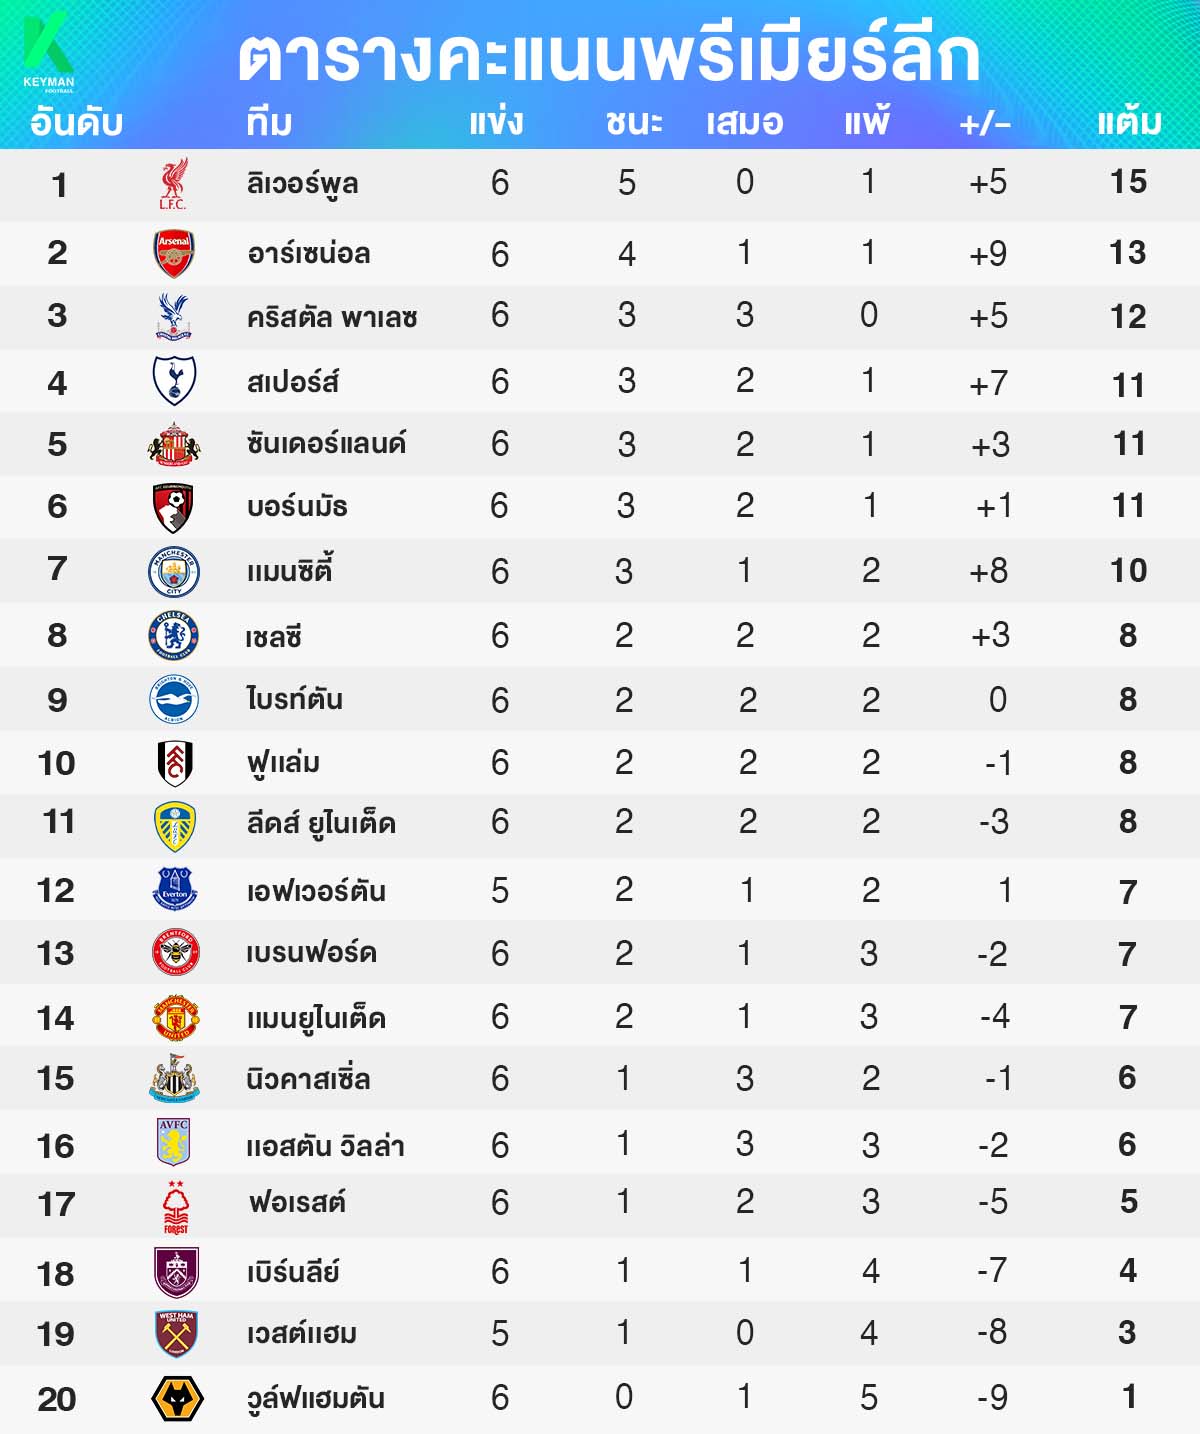Click the team name ลิเวอร์พูล
The image size is (1200, 1434).
[x=302, y=184]
